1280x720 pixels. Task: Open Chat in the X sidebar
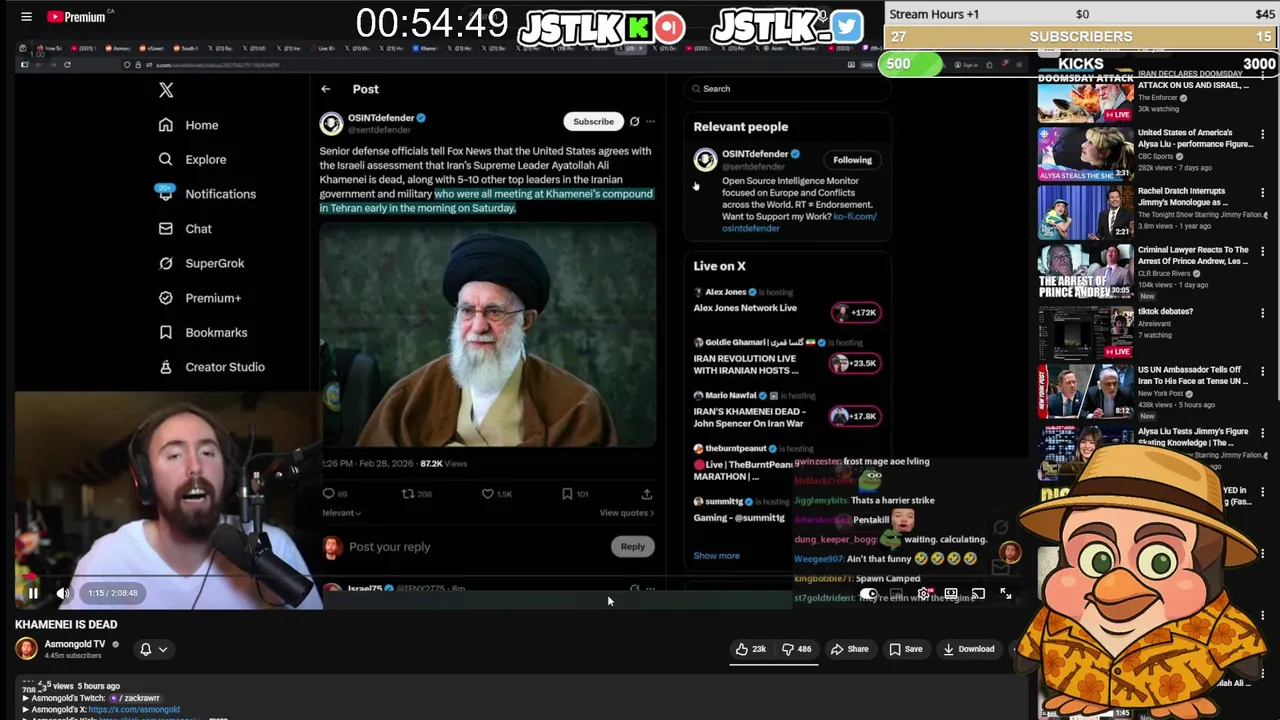tap(185, 229)
